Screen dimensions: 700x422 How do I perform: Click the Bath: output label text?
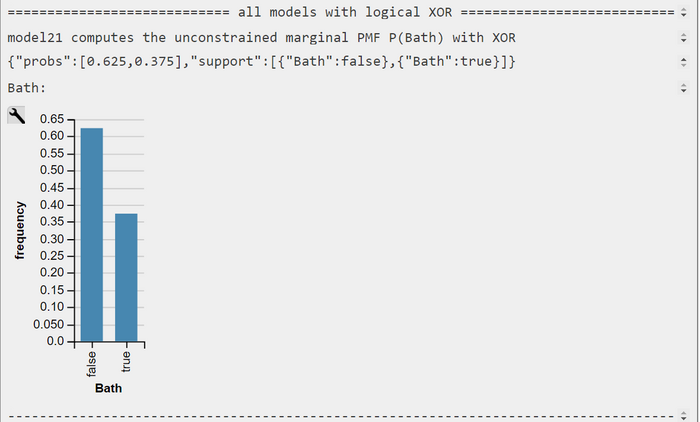(x=27, y=88)
